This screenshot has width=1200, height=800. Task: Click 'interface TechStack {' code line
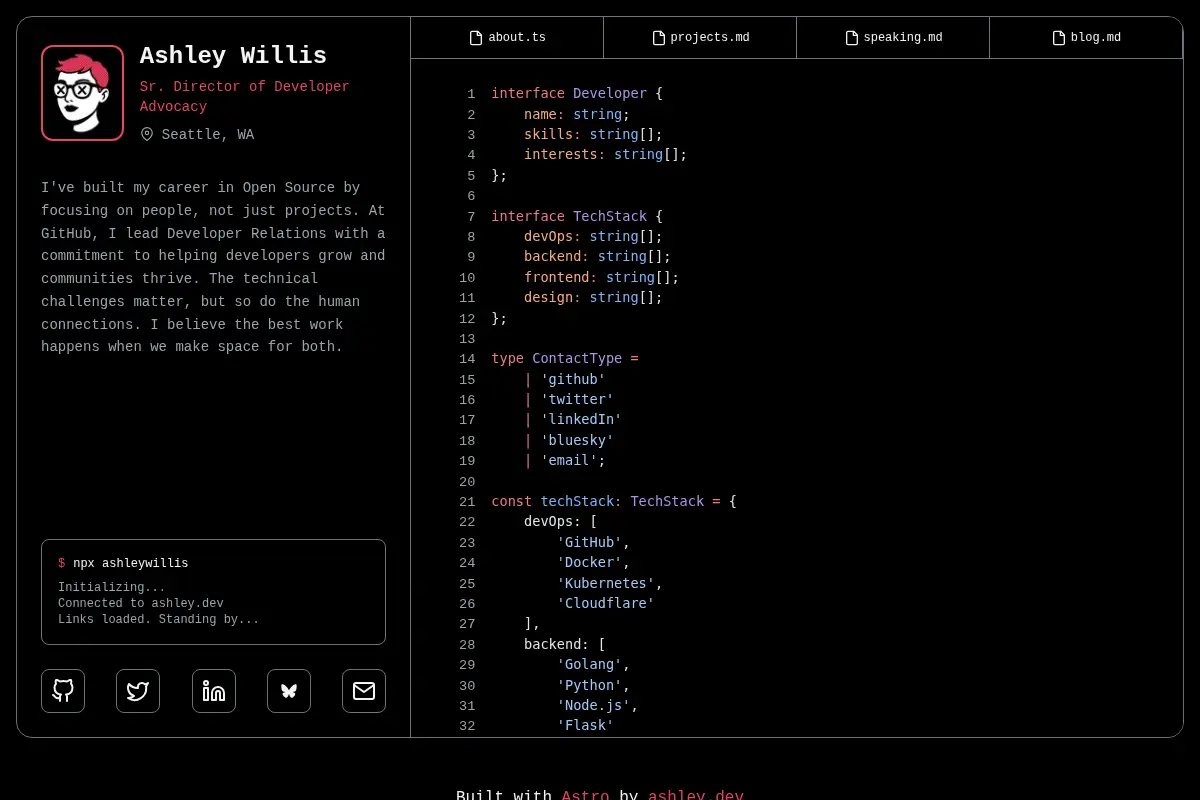click(577, 216)
